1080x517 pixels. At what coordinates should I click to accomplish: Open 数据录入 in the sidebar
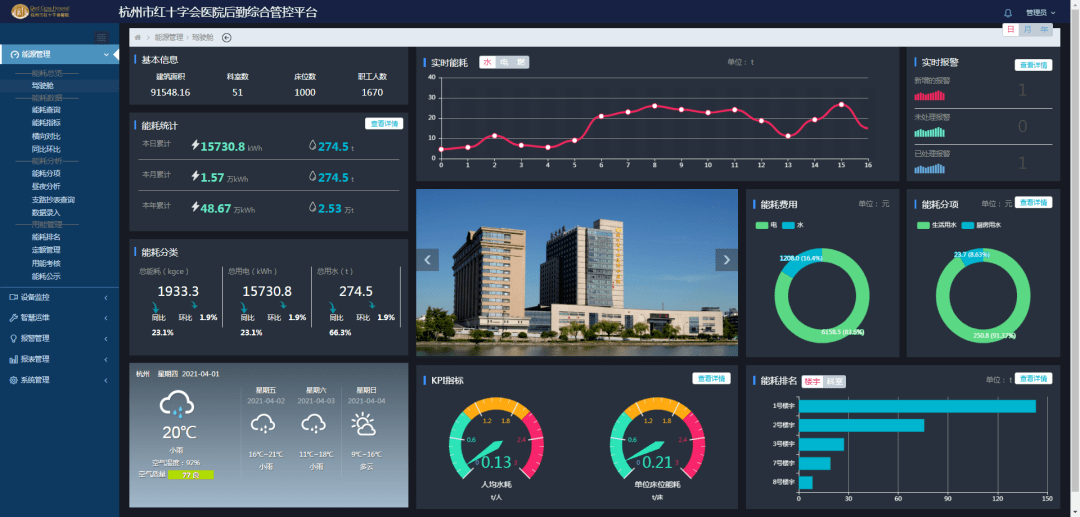click(x=46, y=213)
